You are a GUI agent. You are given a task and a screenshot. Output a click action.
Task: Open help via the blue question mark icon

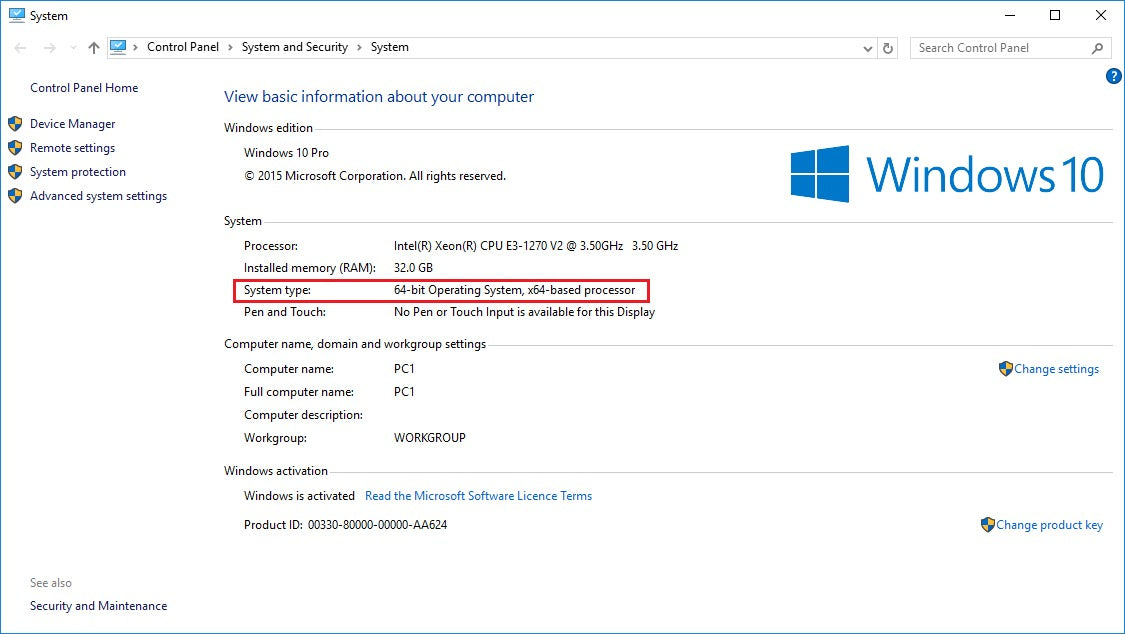[x=1113, y=76]
